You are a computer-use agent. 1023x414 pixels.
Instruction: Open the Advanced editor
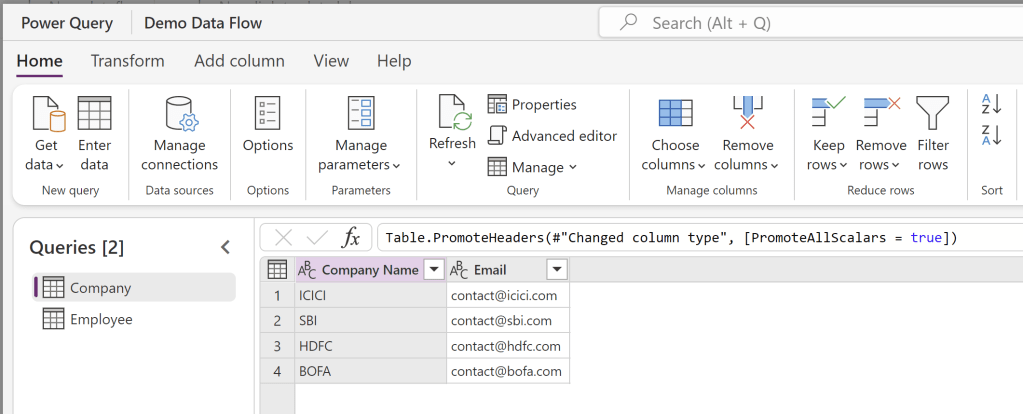point(552,136)
